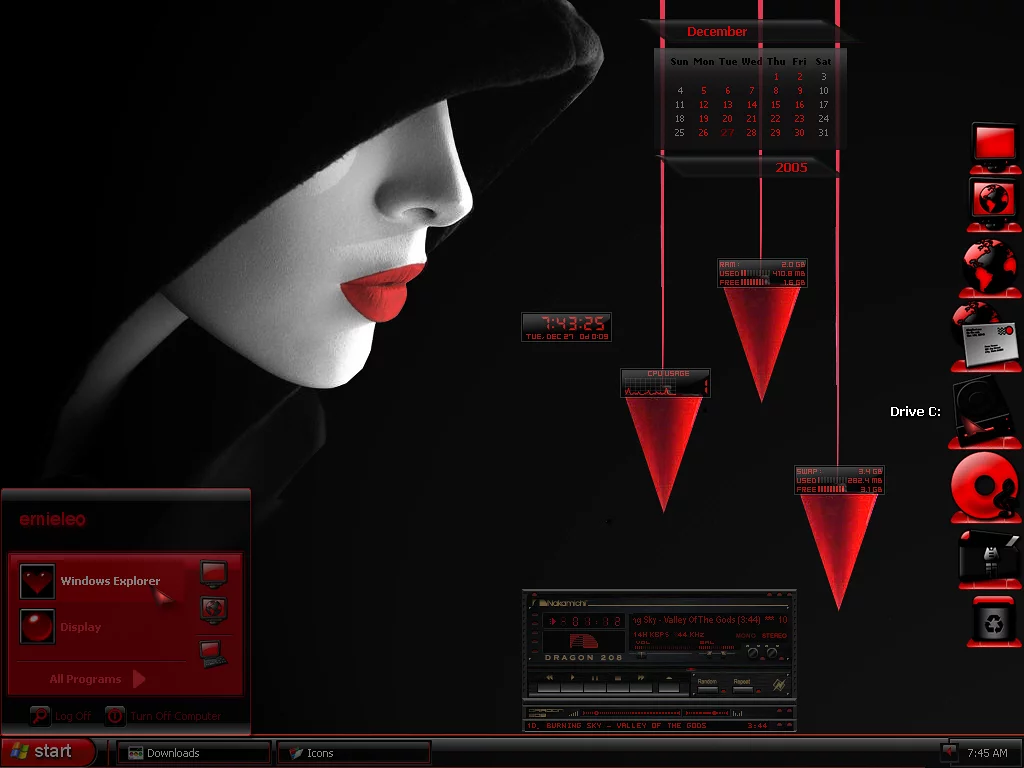Open the heart icon beside Windows Explorer
The image size is (1024, 768).
[38, 581]
